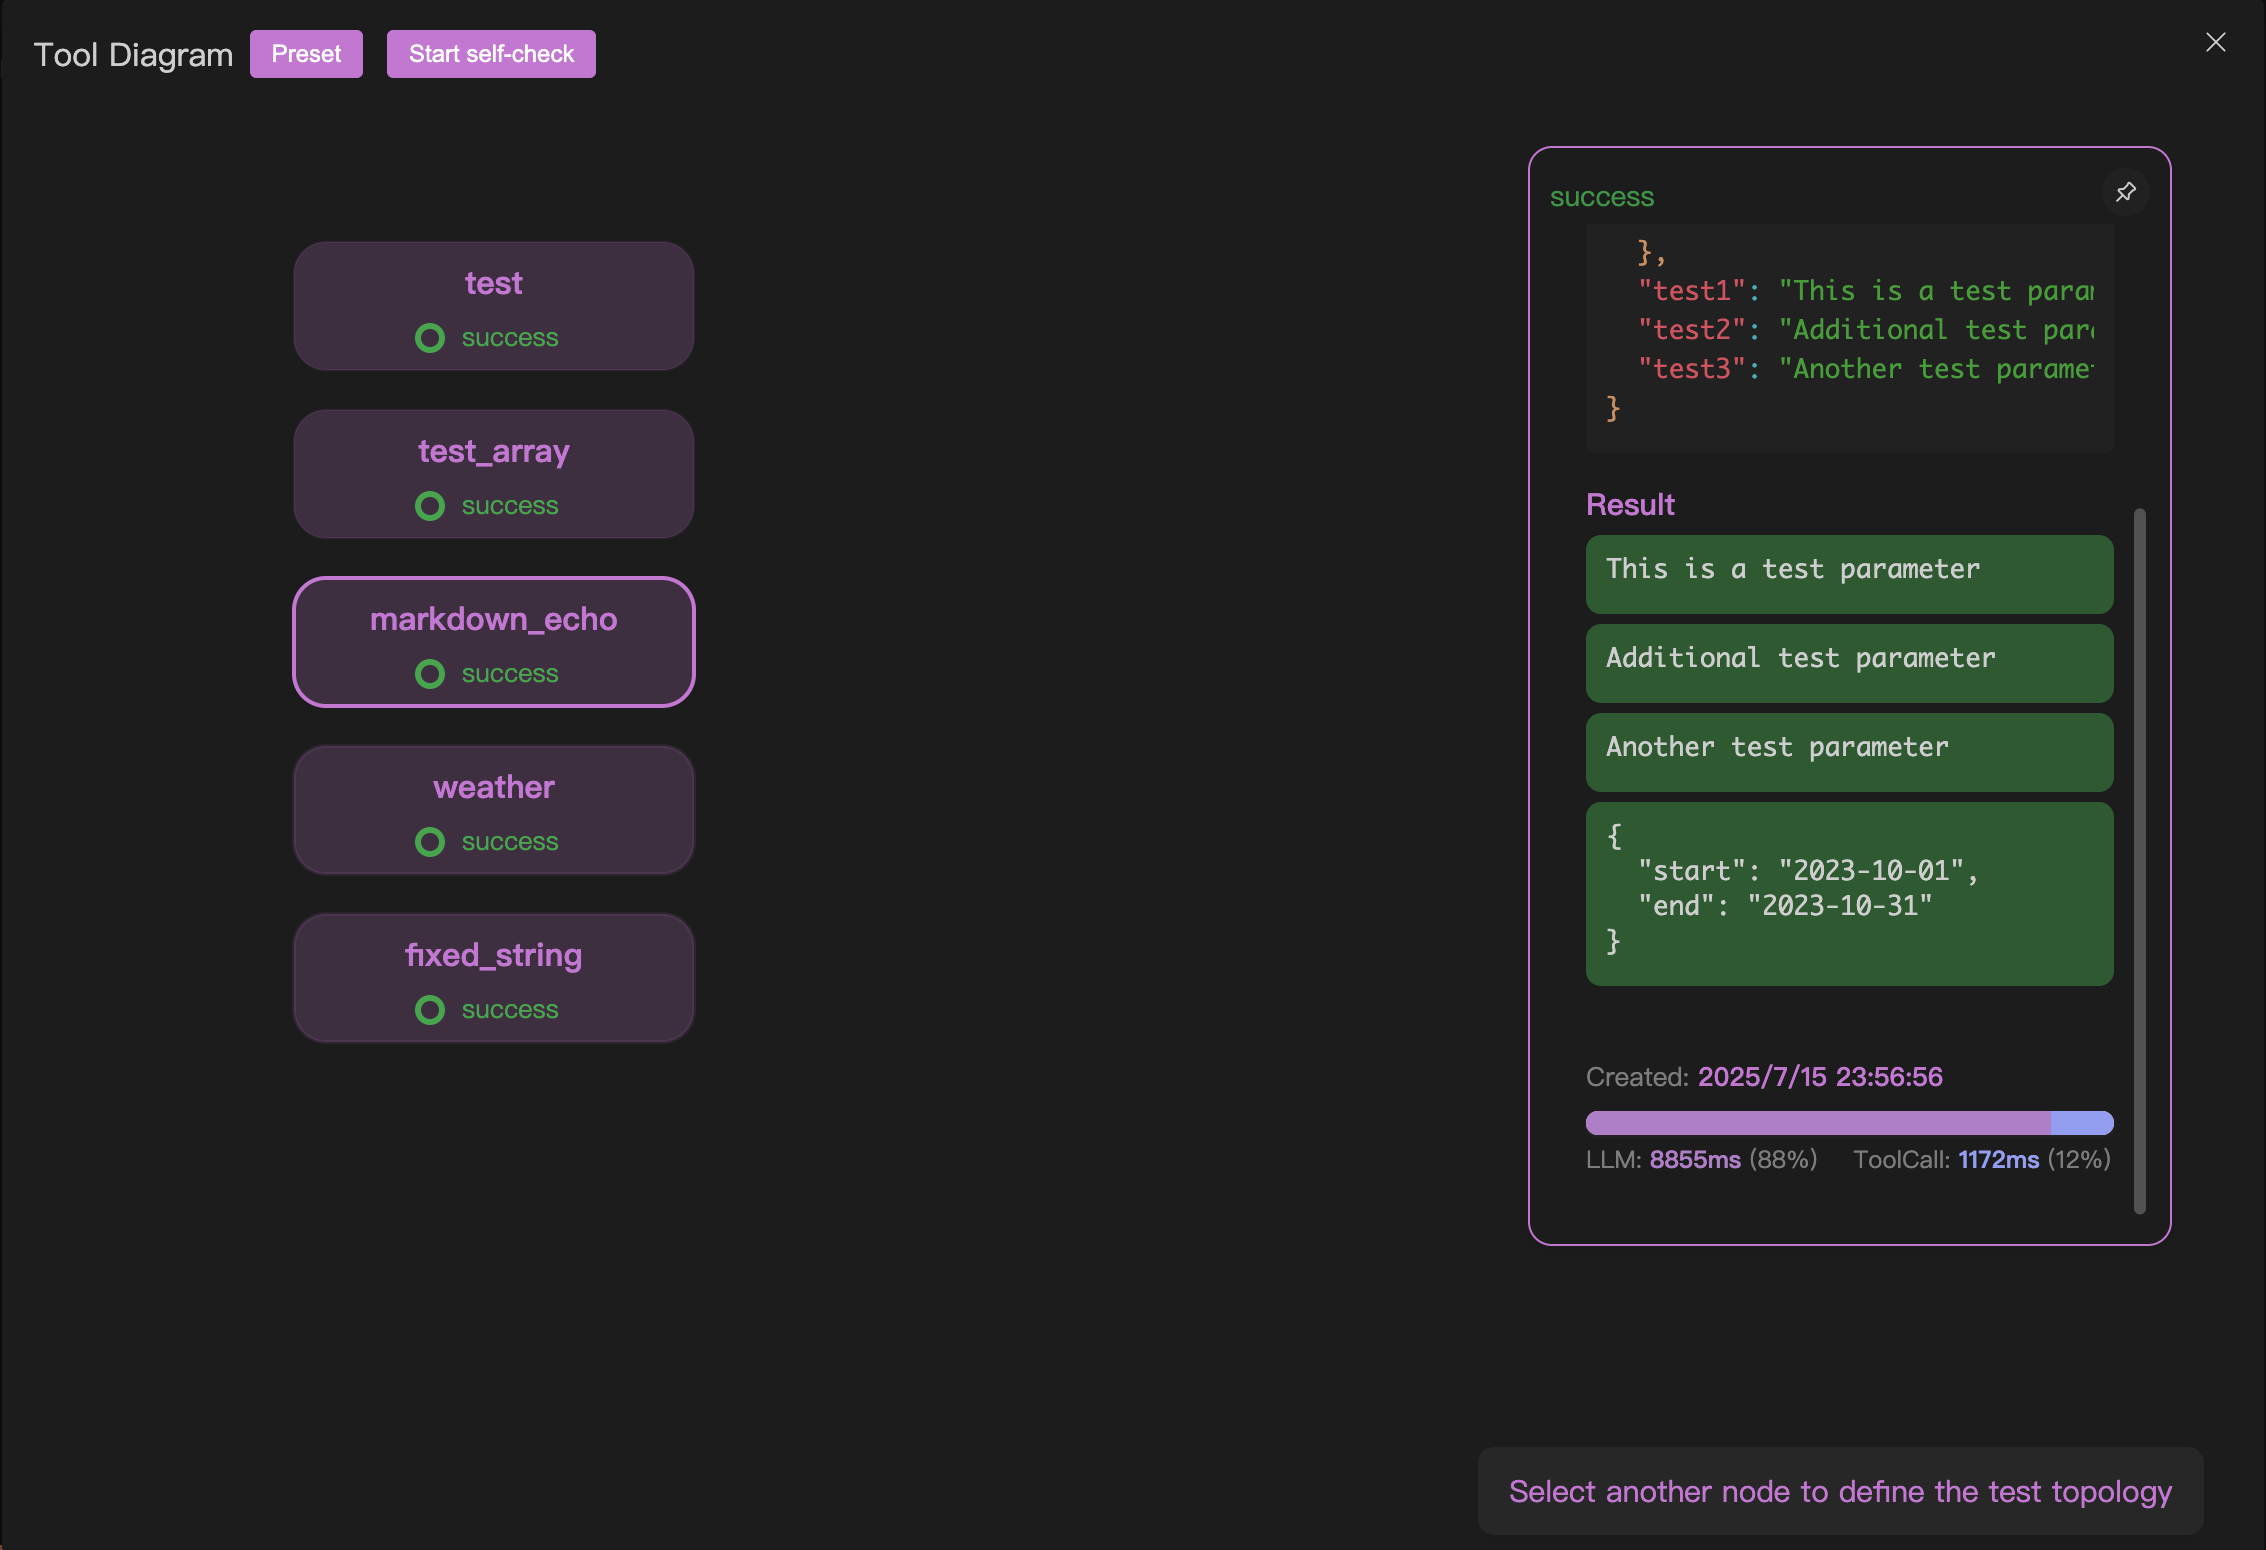Click the result panel's vertical scrollbar
The width and height of the screenshot is (2266, 1550).
(2139, 860)
